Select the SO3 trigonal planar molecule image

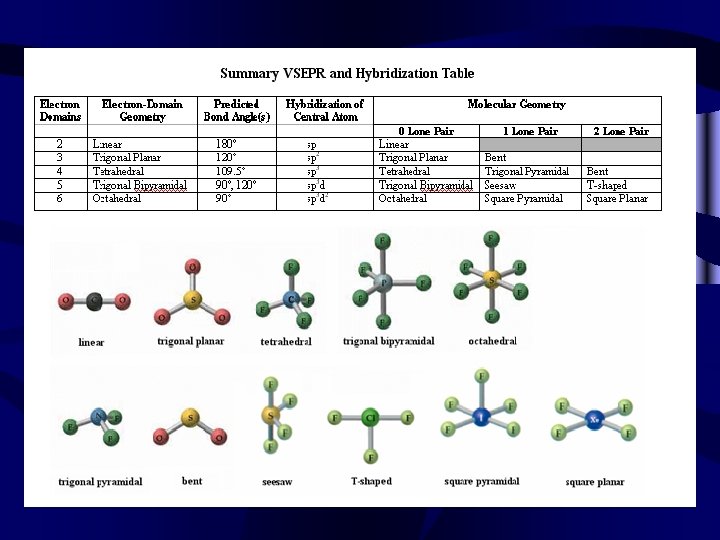[x=192, y=292]
